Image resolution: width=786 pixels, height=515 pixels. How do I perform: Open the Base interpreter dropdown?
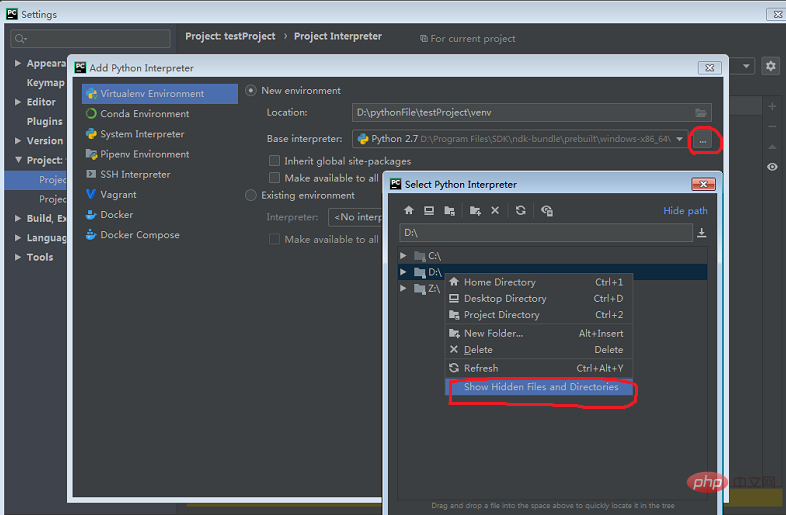coord(680,140)
